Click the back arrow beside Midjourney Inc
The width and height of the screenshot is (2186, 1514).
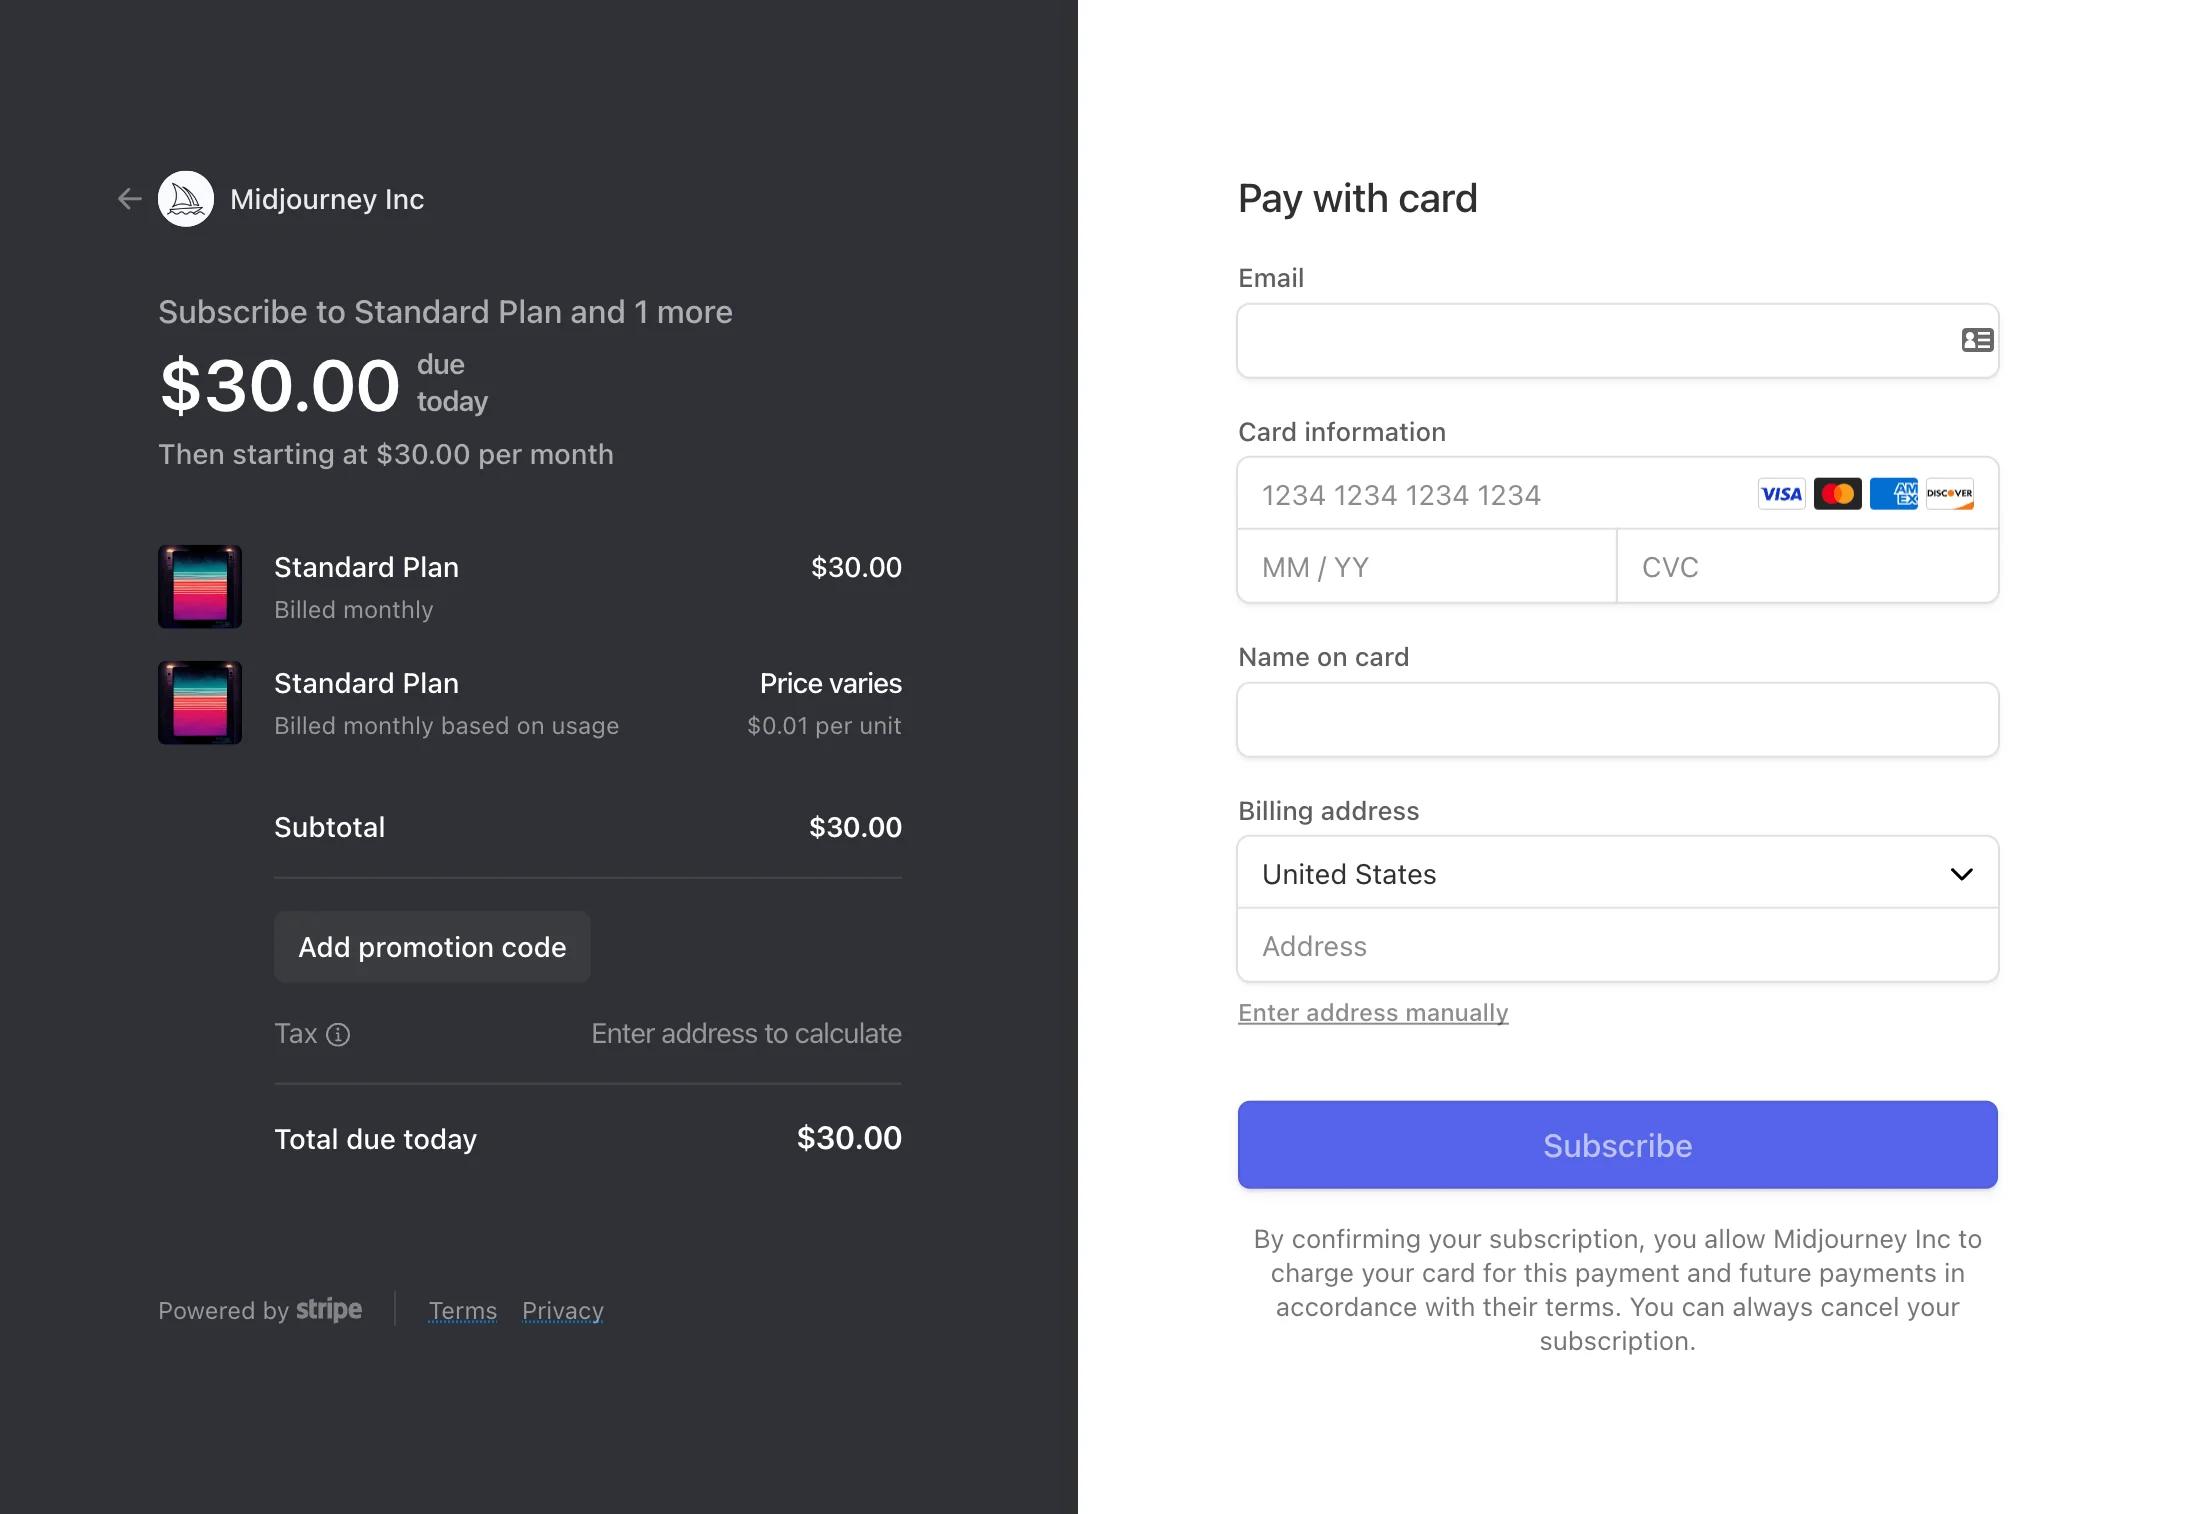pyautogui.click(x=129, y=199)
